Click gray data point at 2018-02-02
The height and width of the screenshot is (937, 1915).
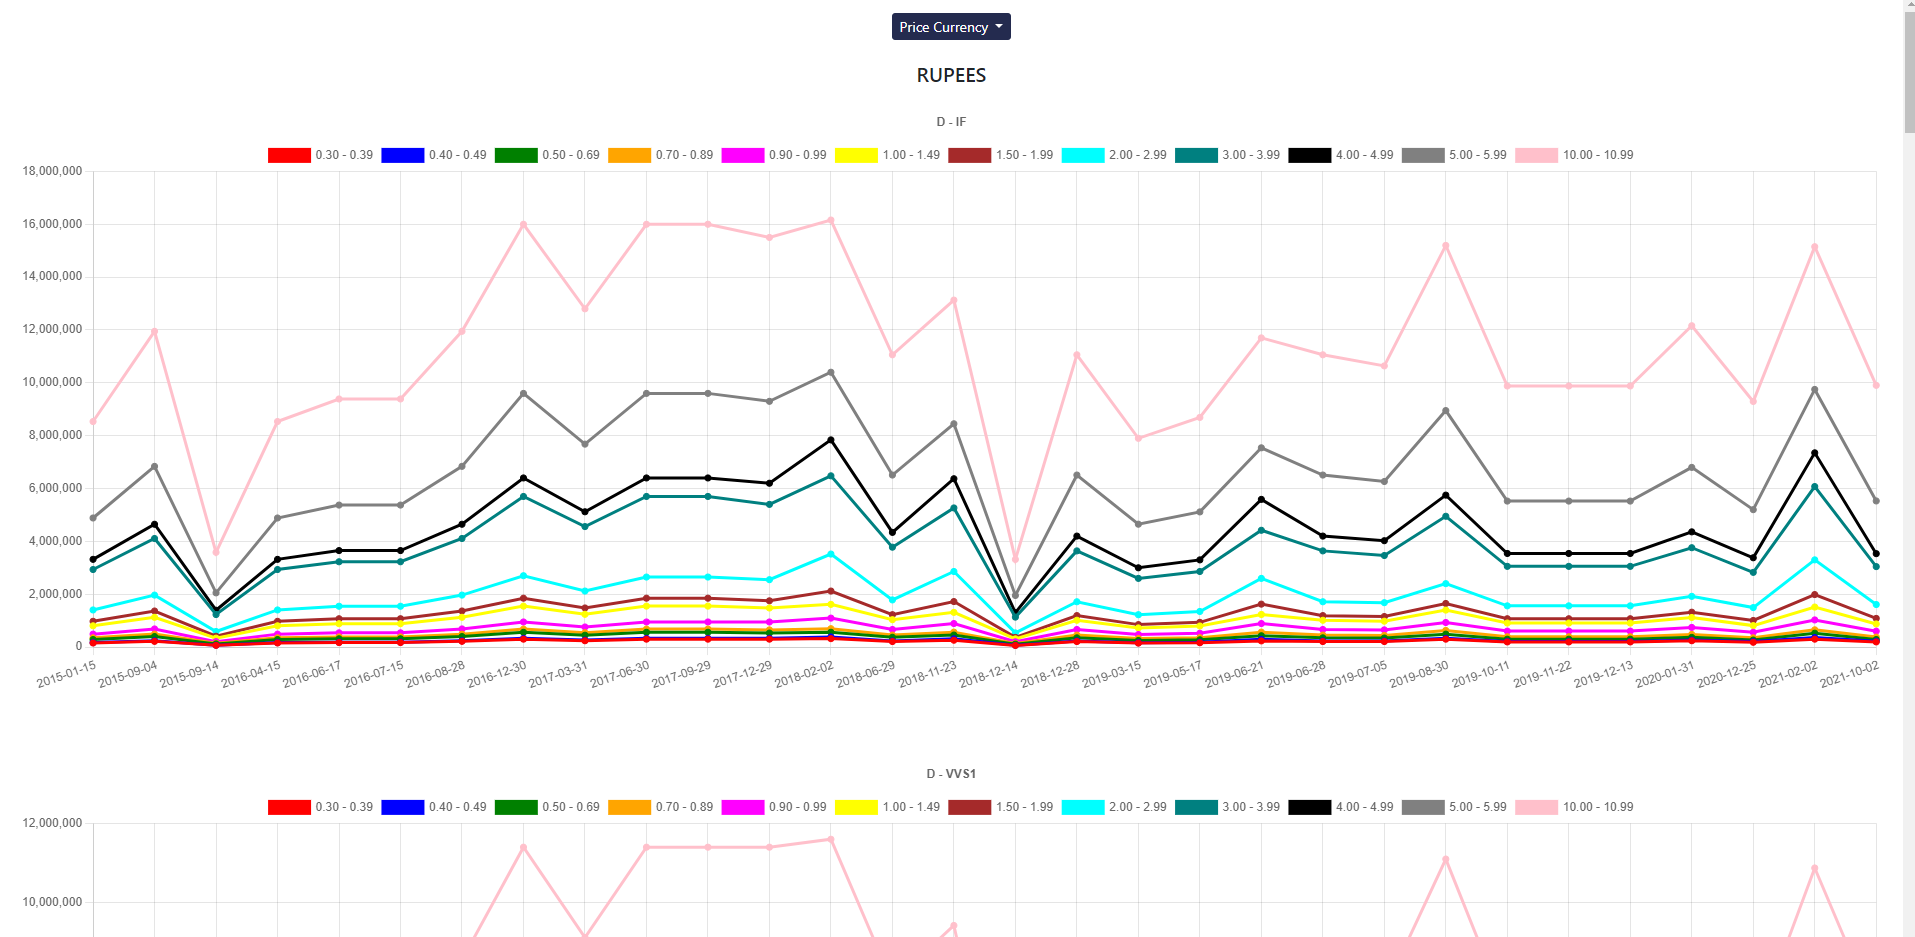pos(831,373)
